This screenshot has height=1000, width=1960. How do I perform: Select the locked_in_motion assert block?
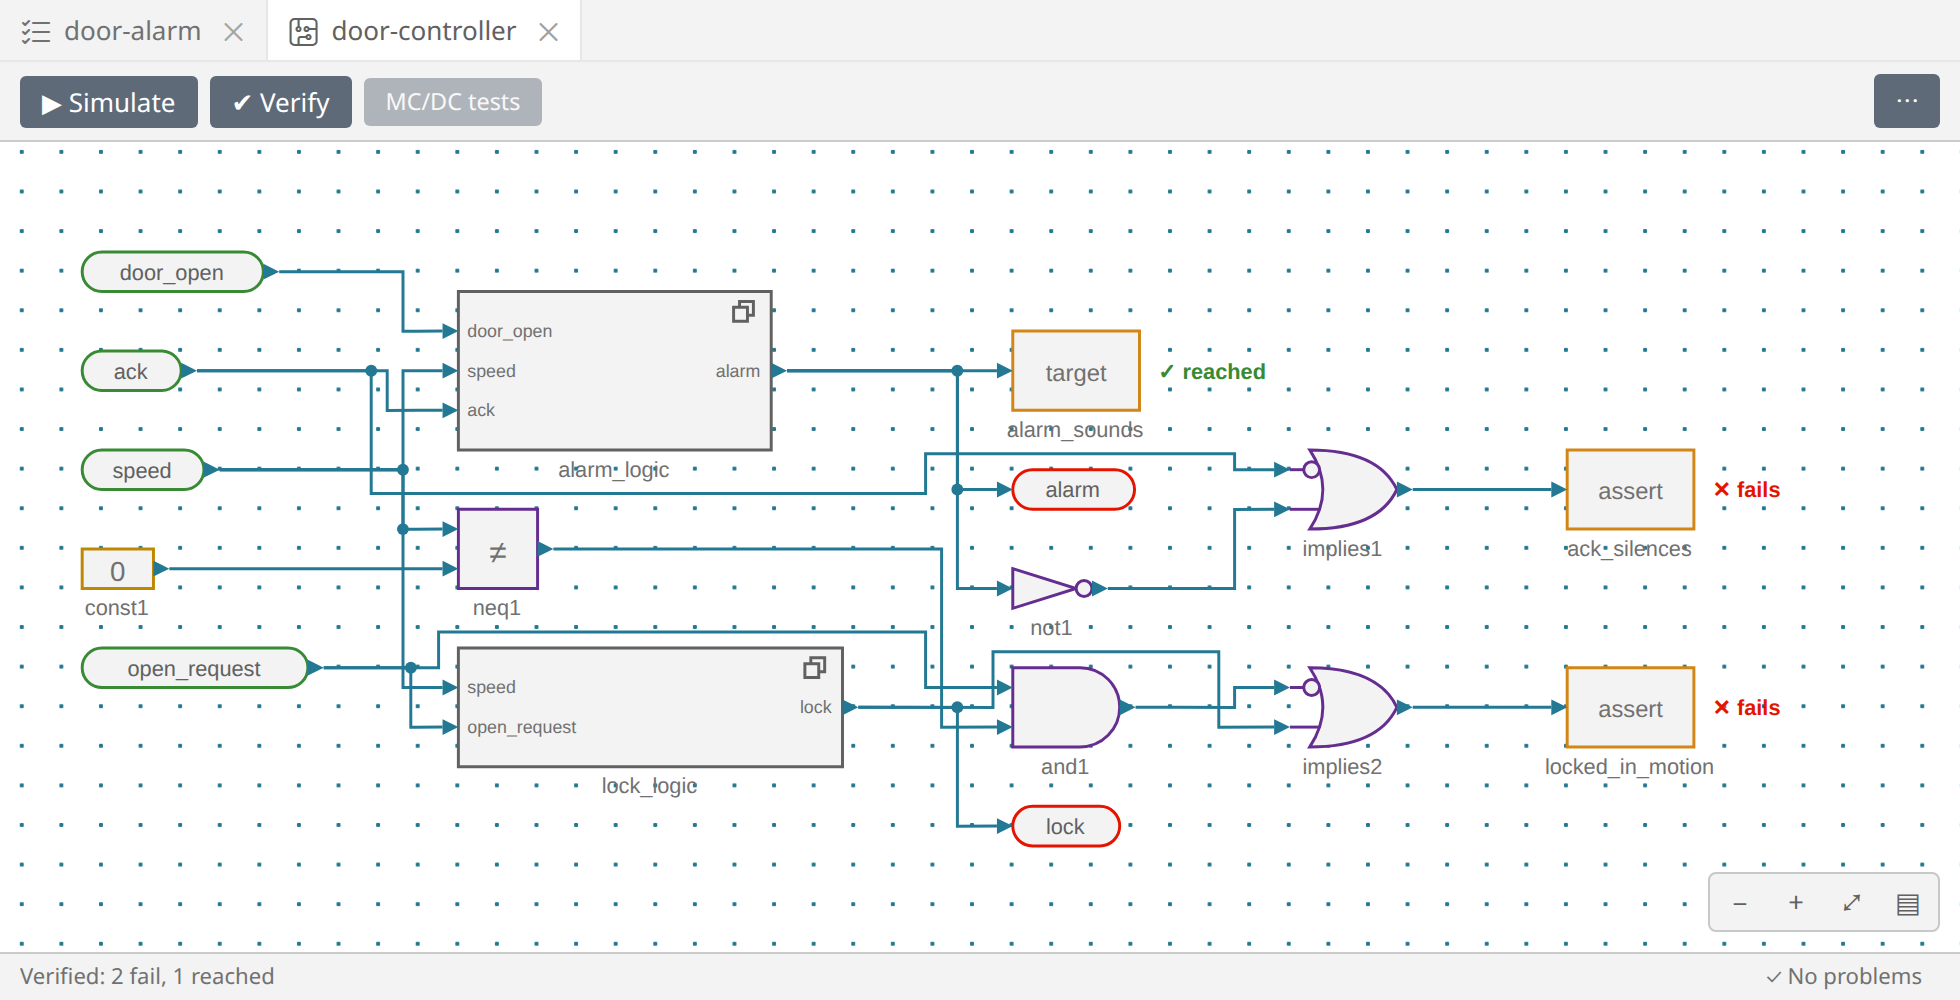click(1630, 707)
